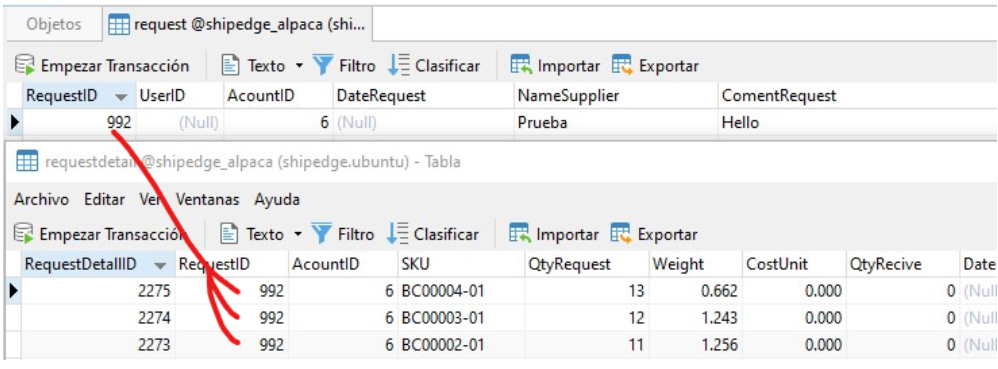Select the request @shipedge_alpaca tab
The width and height of the screenshot is (998, 369).
point(237,25)
